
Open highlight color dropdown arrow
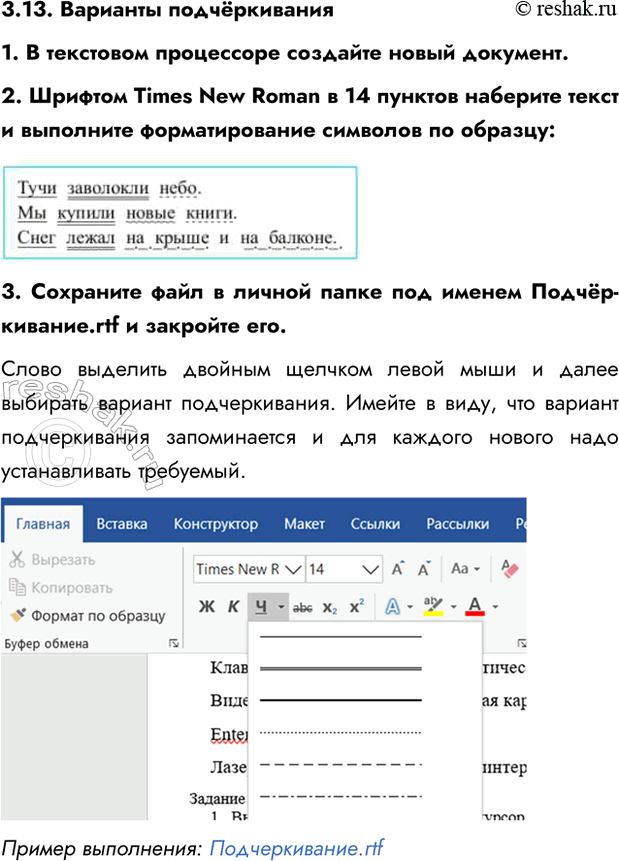tap(454, 607)
